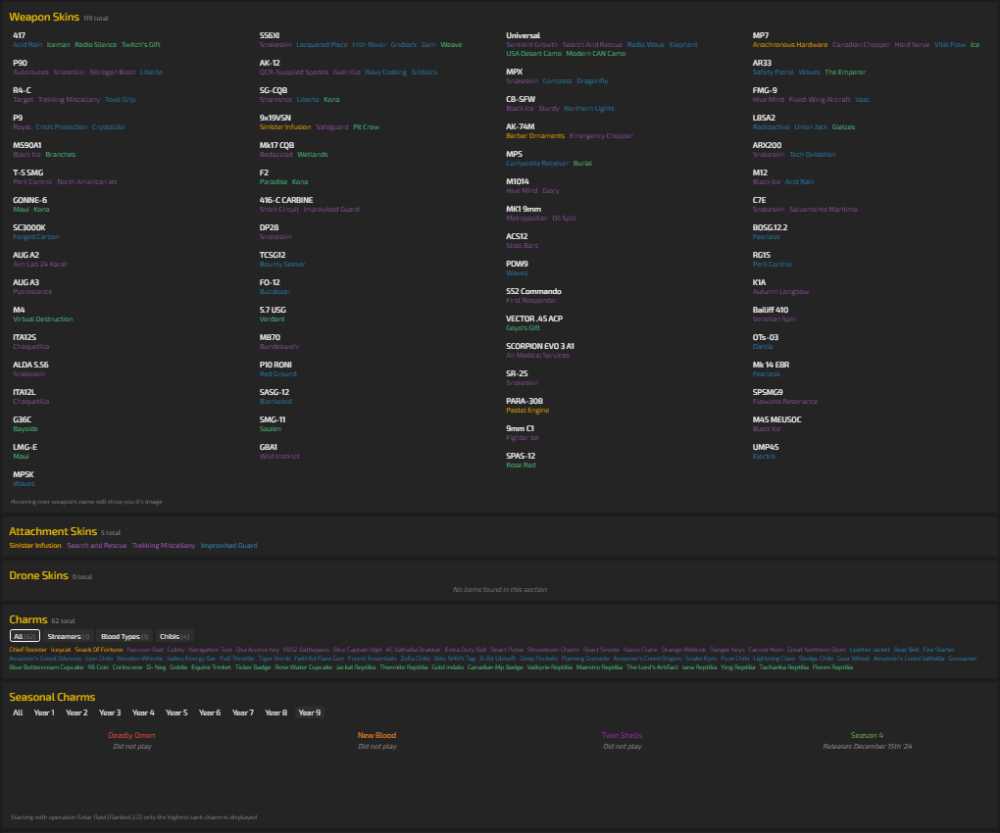The image size is (1000, 833).
Task: Open the Weave skin under 556XI
Action: pos(451,45)
